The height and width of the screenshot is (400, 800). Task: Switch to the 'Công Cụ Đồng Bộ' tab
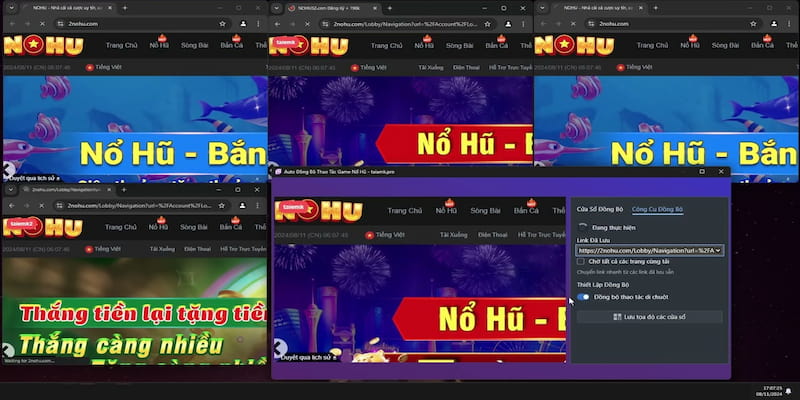(657, 210)
